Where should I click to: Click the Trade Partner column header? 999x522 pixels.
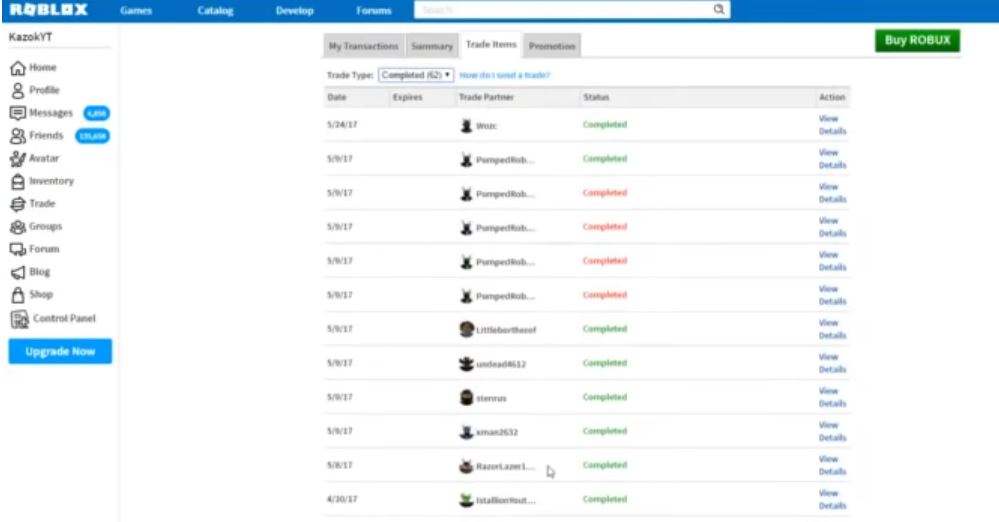click(486, 98)
